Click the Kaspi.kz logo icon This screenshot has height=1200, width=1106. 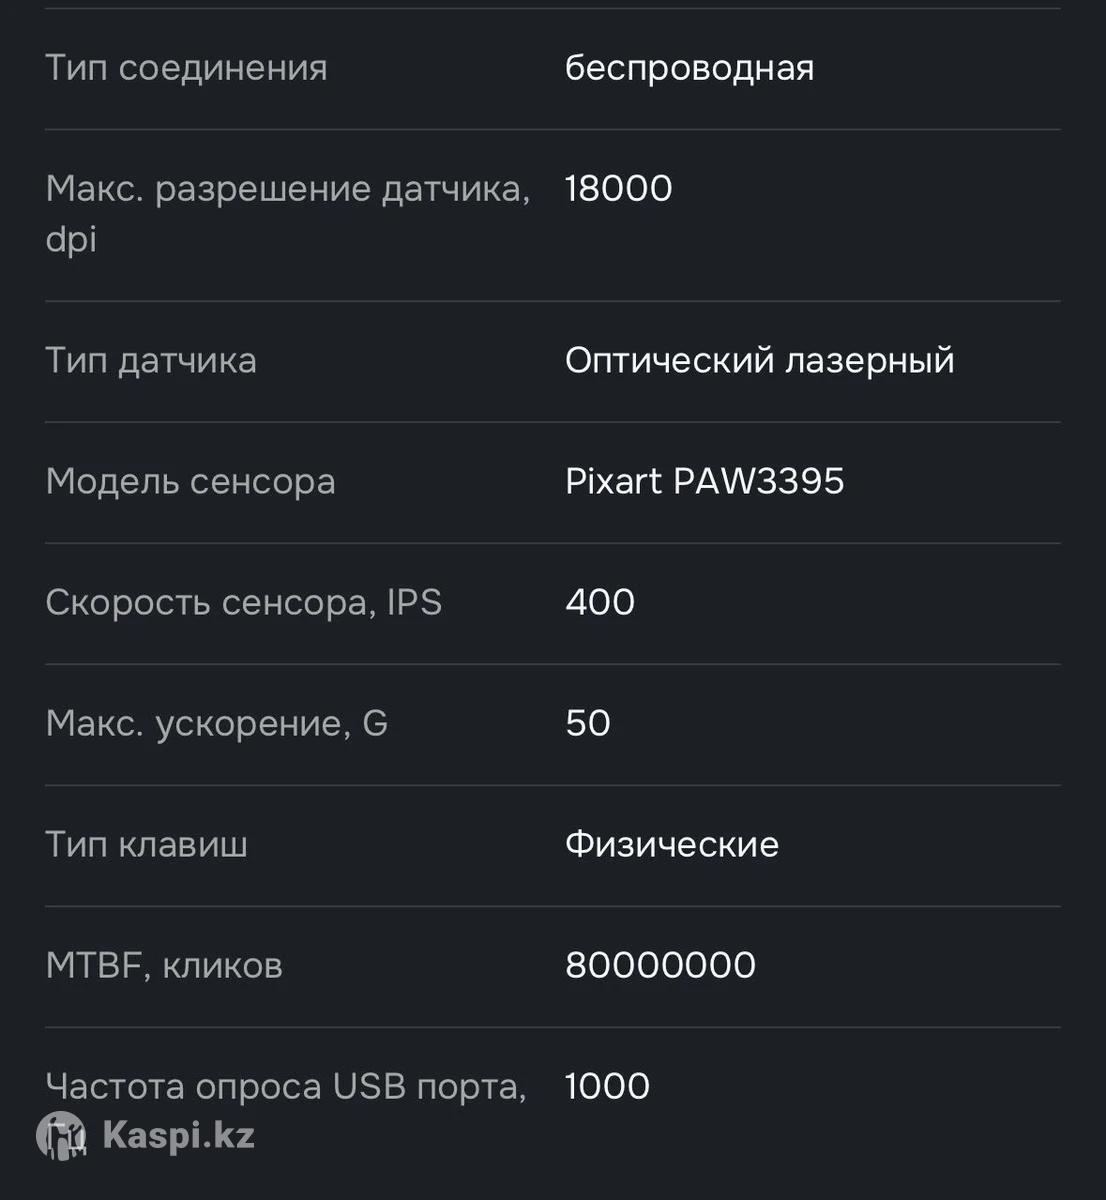pyautogui.click(x=61, y=1136)
